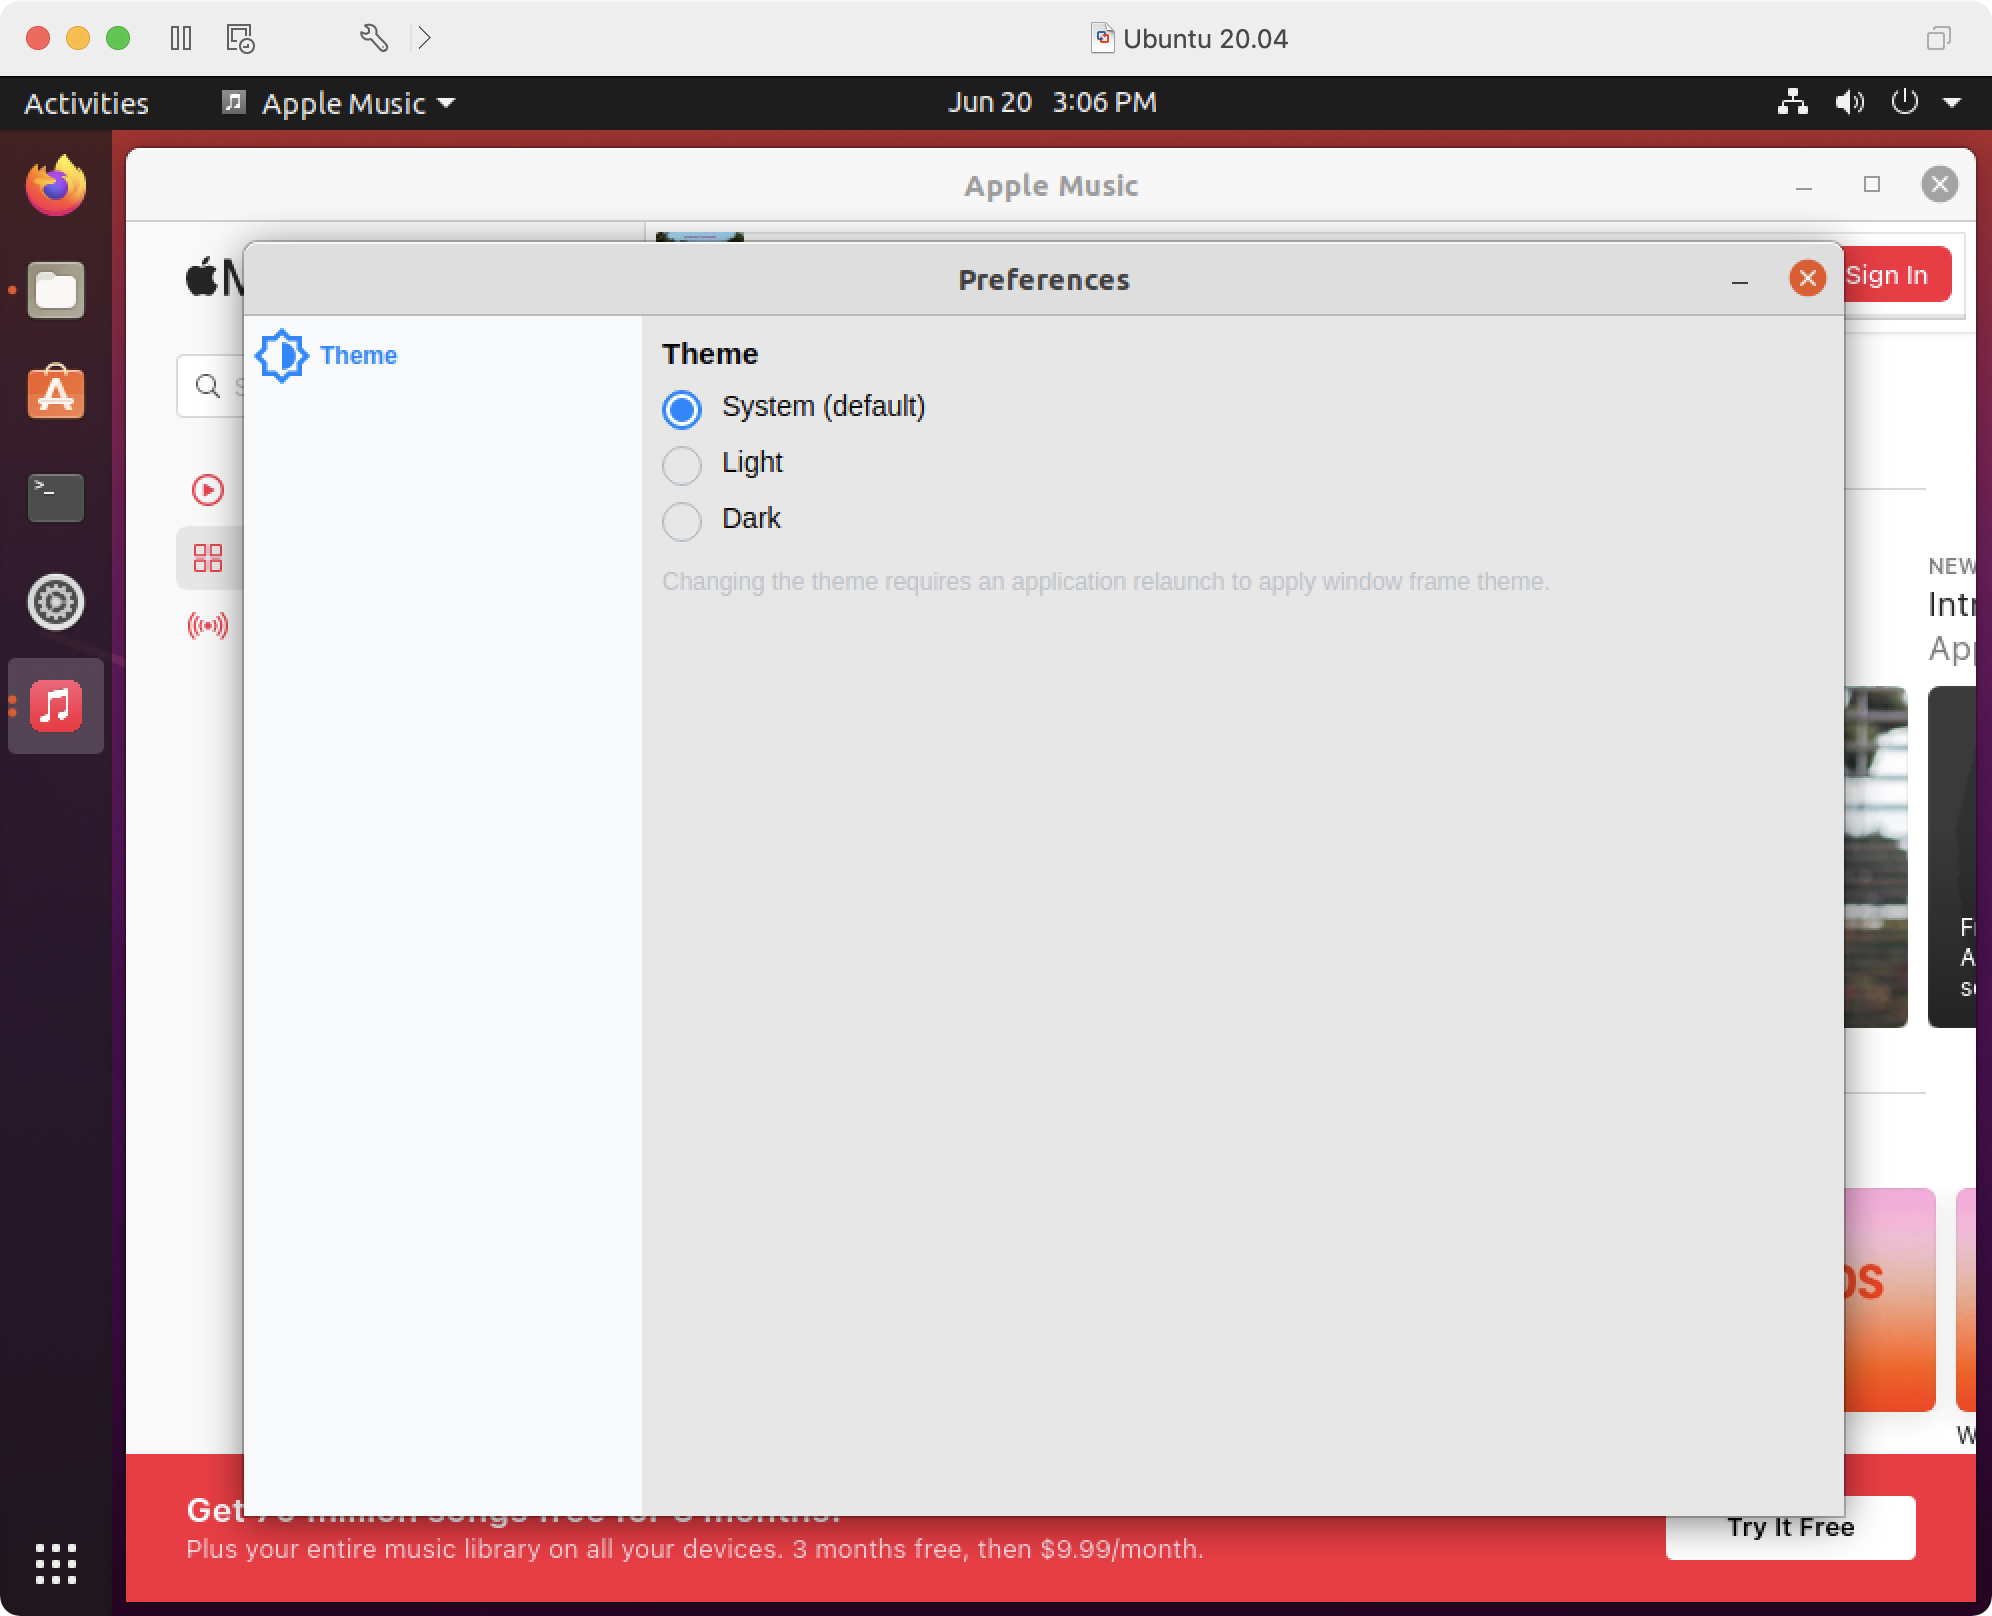Open network status icon in top bar

(x=1793, y=102)
